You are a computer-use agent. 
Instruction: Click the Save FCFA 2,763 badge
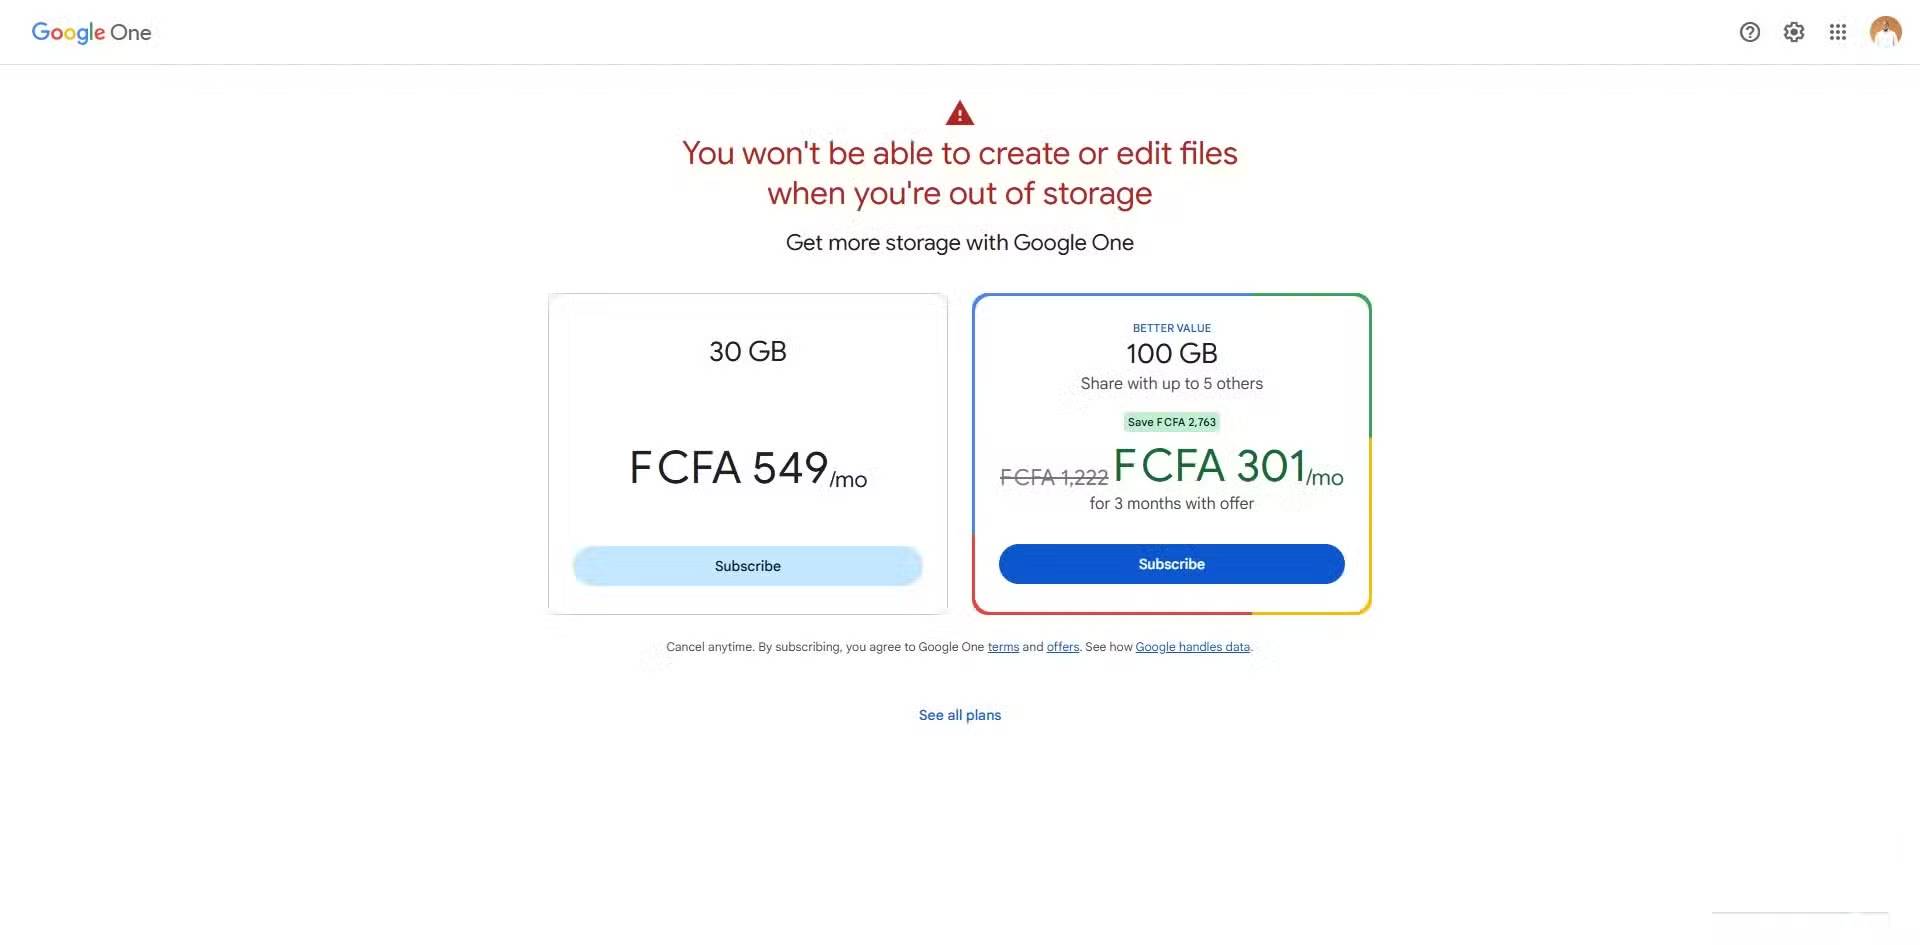[1172, 422]
